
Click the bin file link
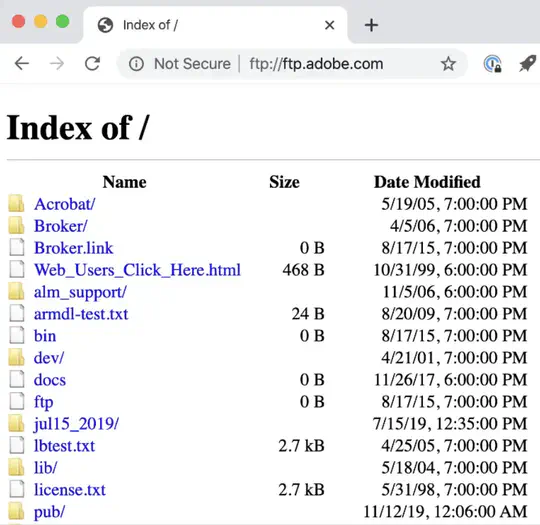(45, 336)
